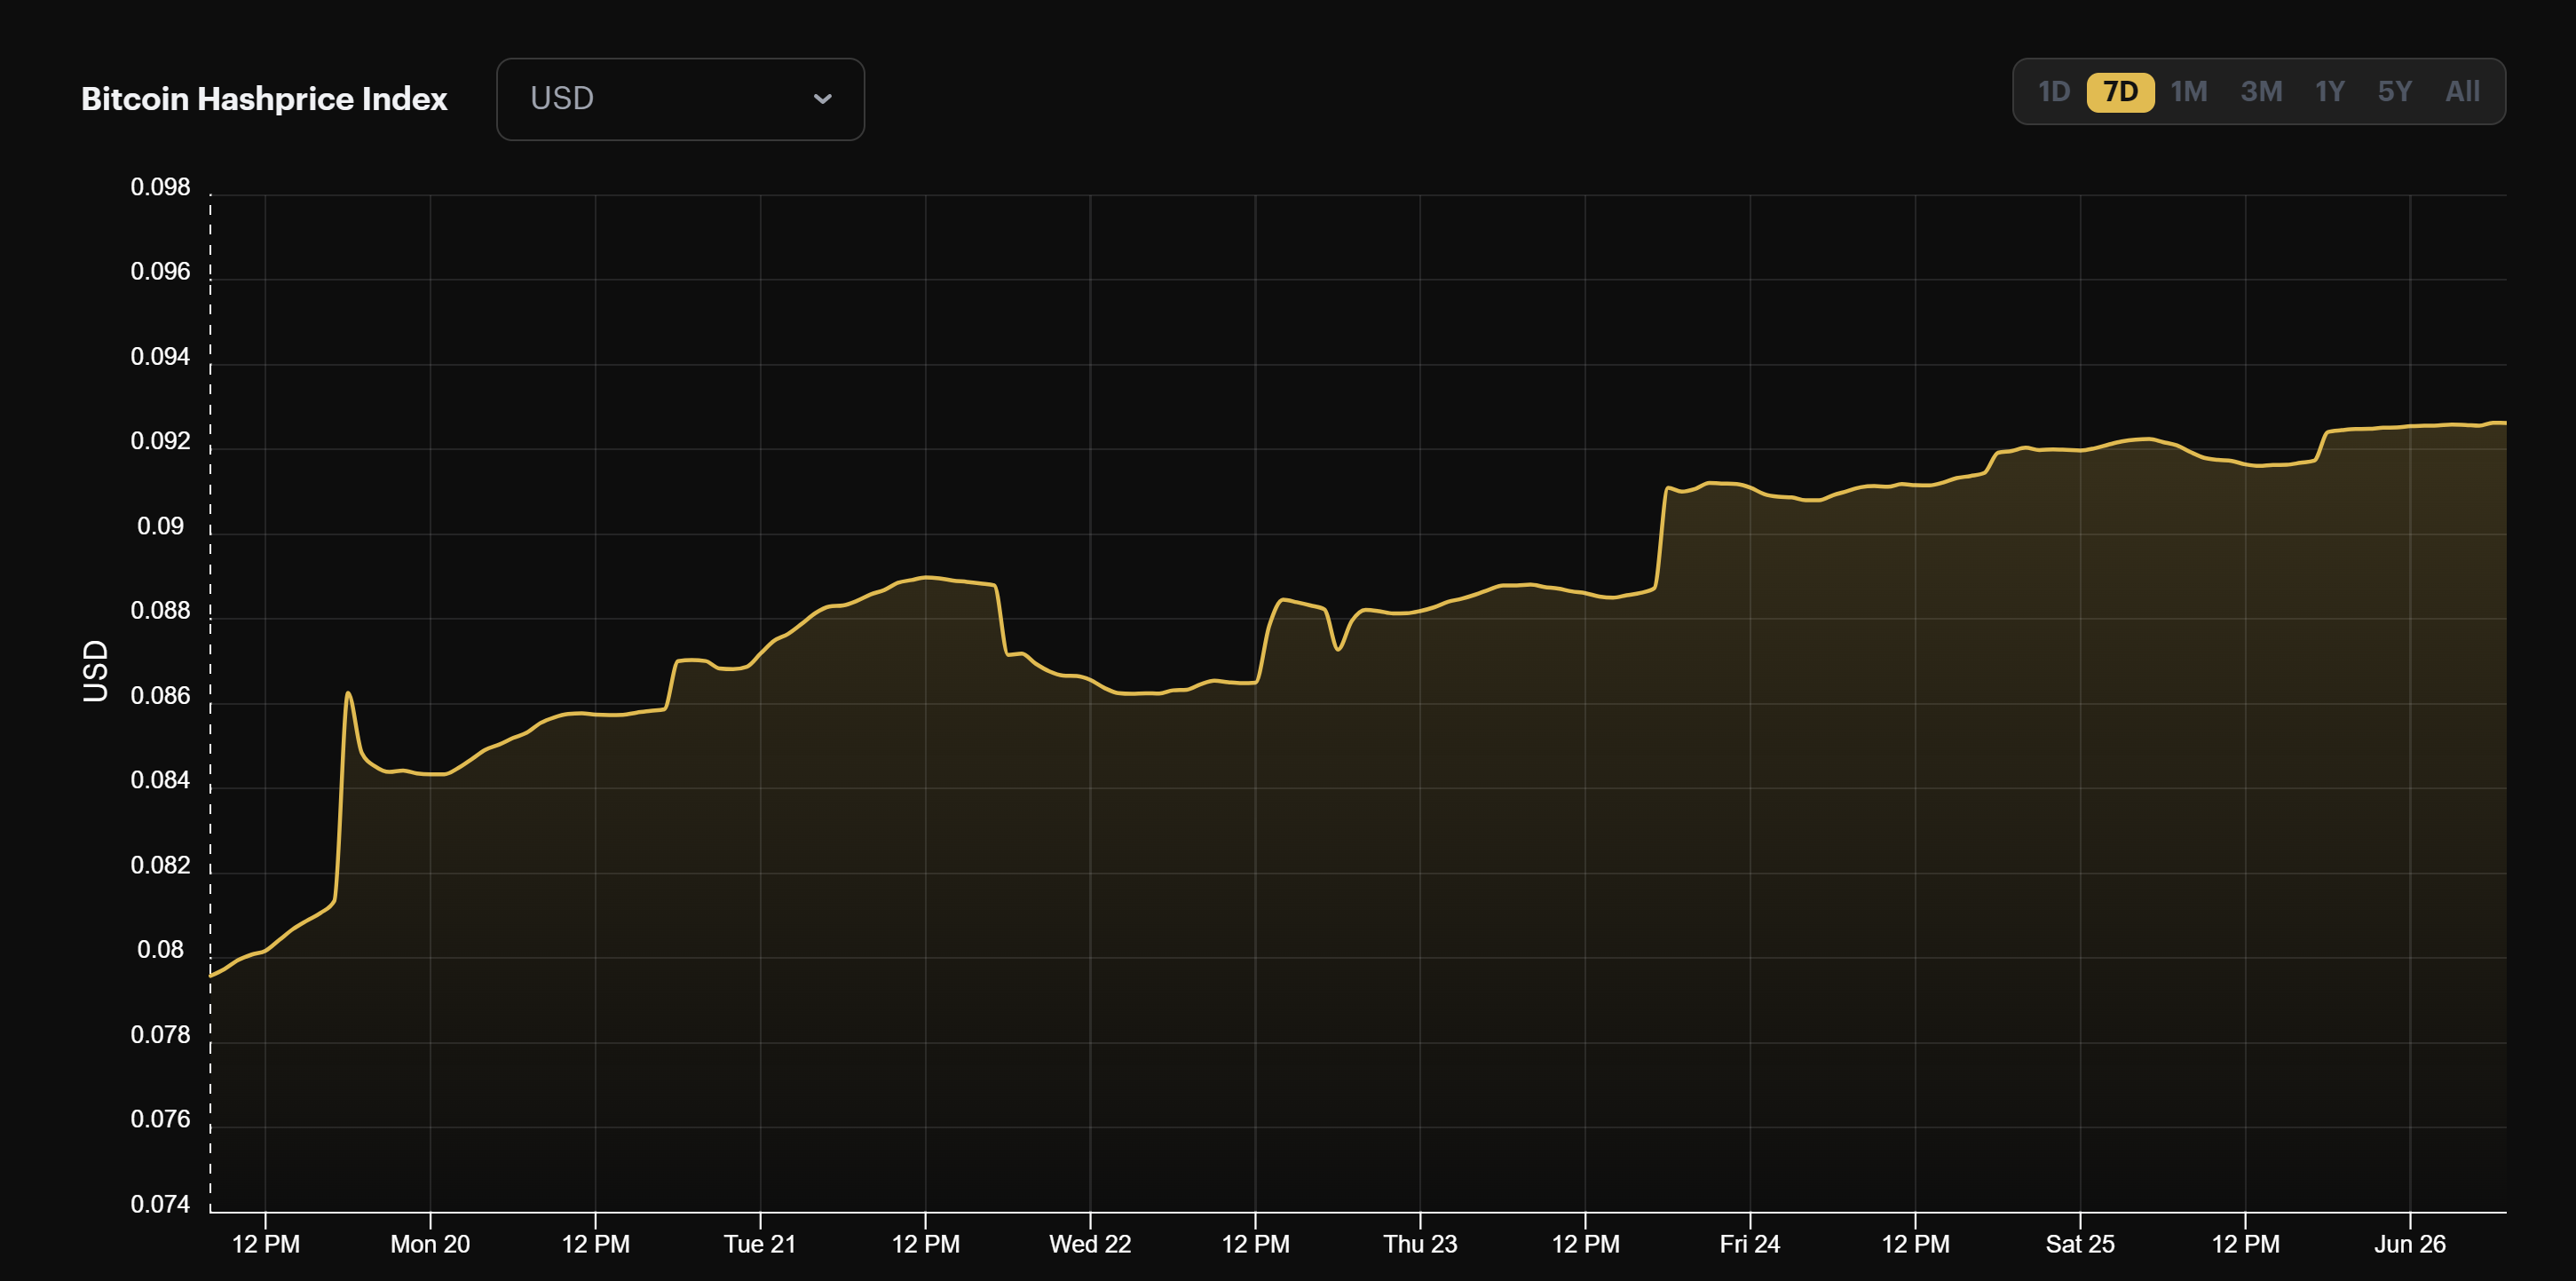This screenshot has width=2576, height=1281.
Task: Choose the 1Y time range
Action: point(2329,92)
